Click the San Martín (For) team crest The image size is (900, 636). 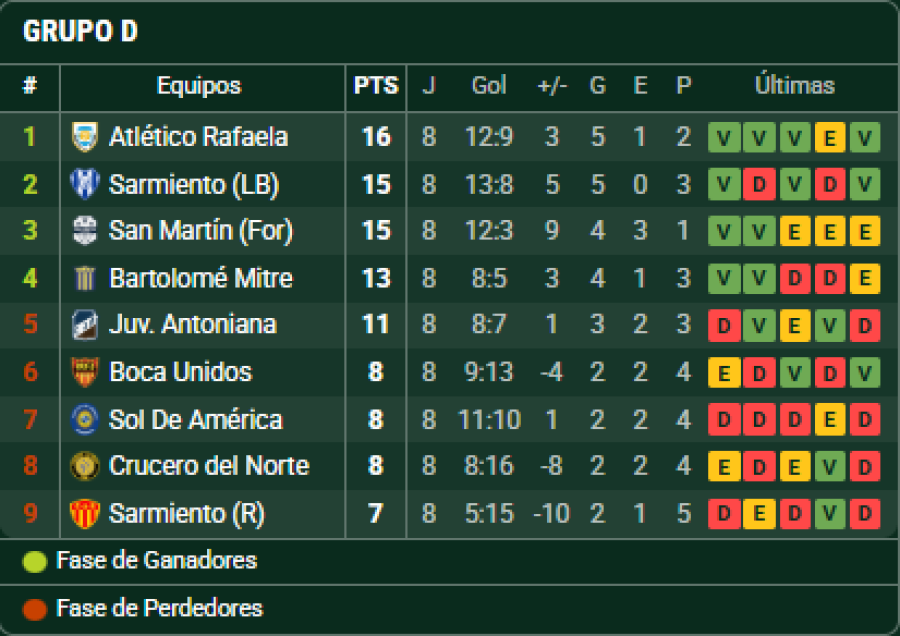(x=85, y=231)
